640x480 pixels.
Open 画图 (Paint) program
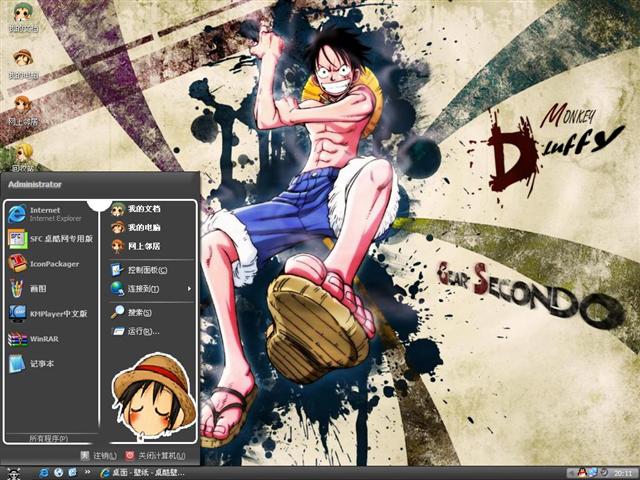[38, 288]
